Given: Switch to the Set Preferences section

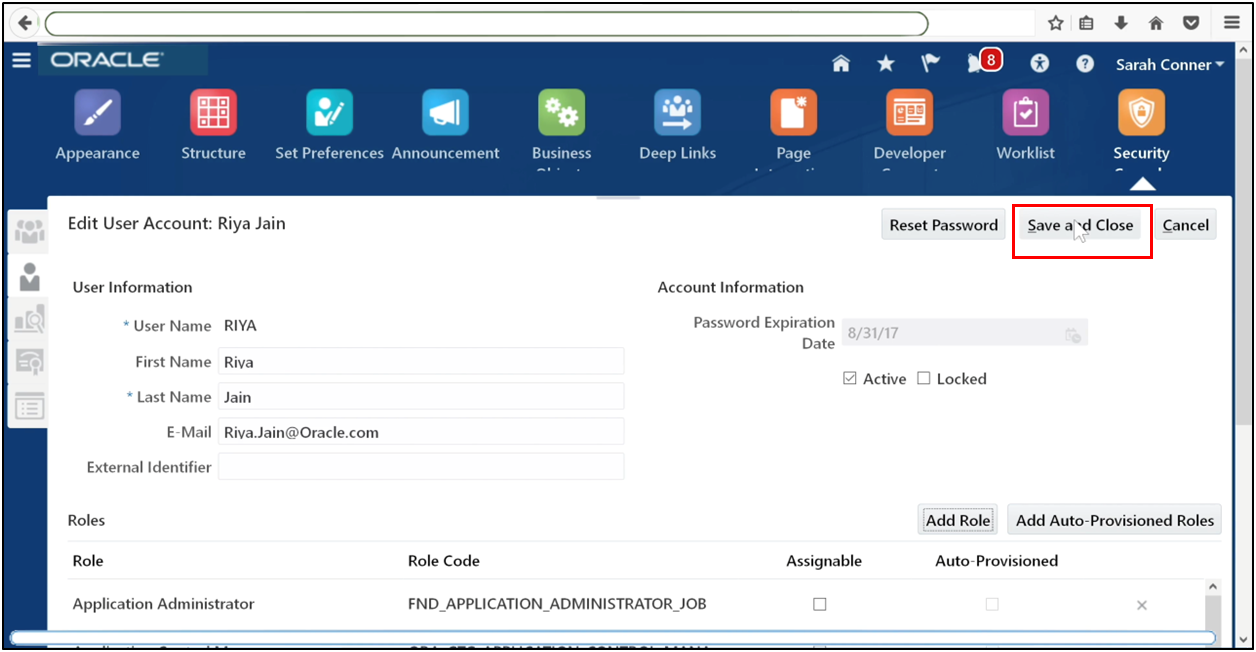Looking at the screenshot, I should pyautogui.click(x=329, y=113).
